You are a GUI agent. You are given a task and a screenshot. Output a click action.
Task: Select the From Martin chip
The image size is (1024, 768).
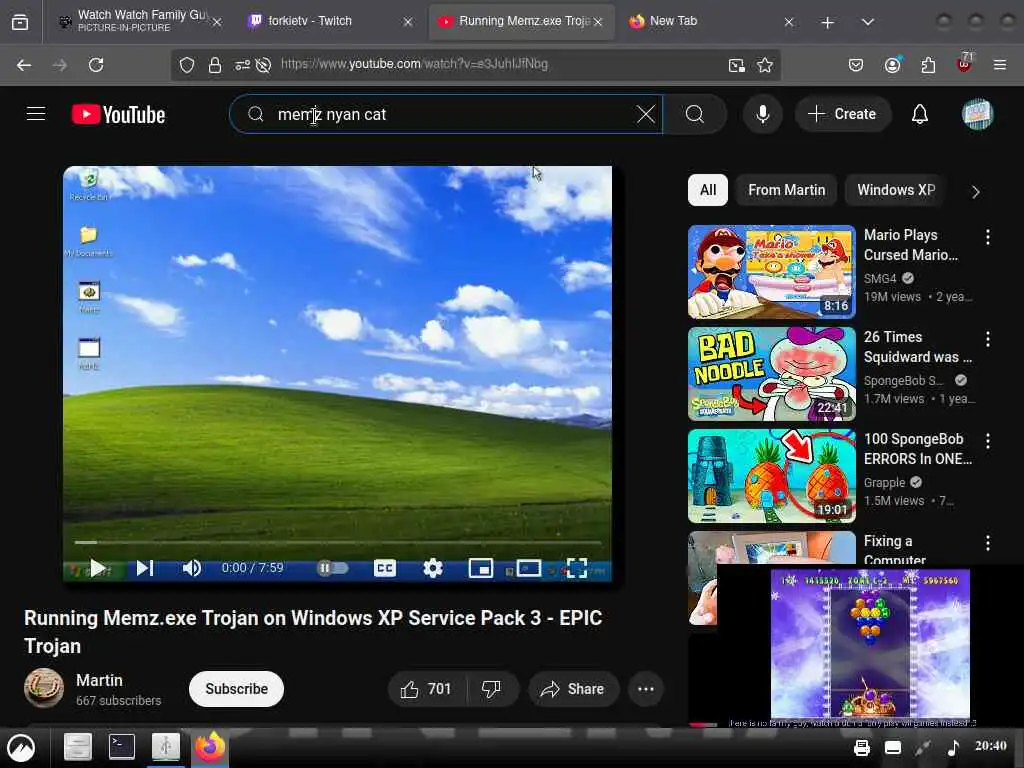click(786, 190)
